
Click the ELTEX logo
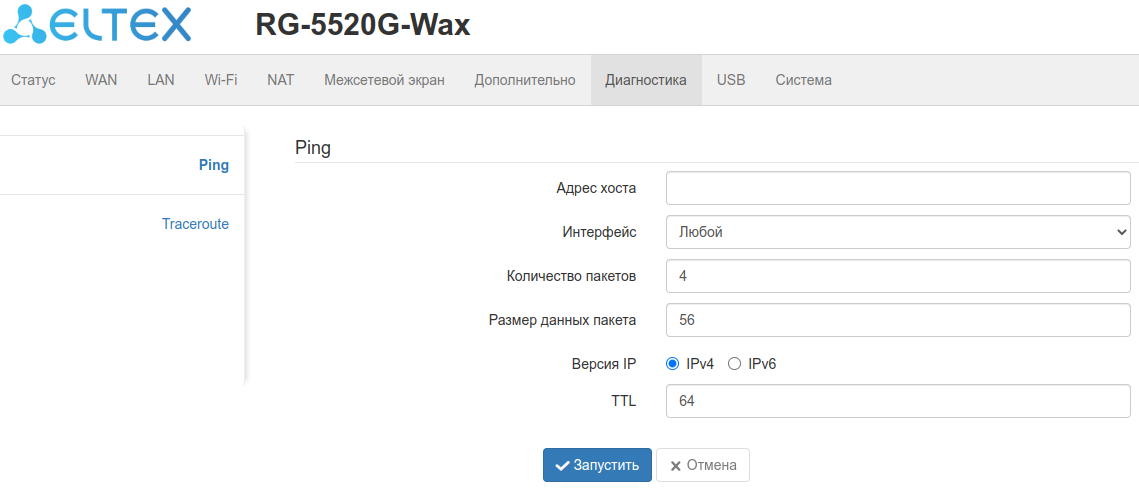click(97, 24)
